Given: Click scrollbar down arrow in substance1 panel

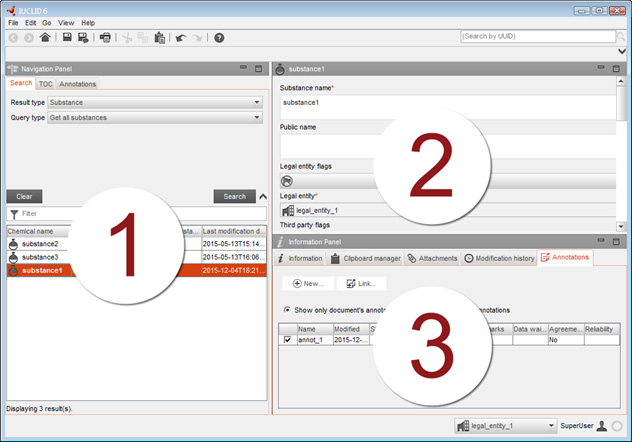Looking at the screenshot, I should [621, 226].
